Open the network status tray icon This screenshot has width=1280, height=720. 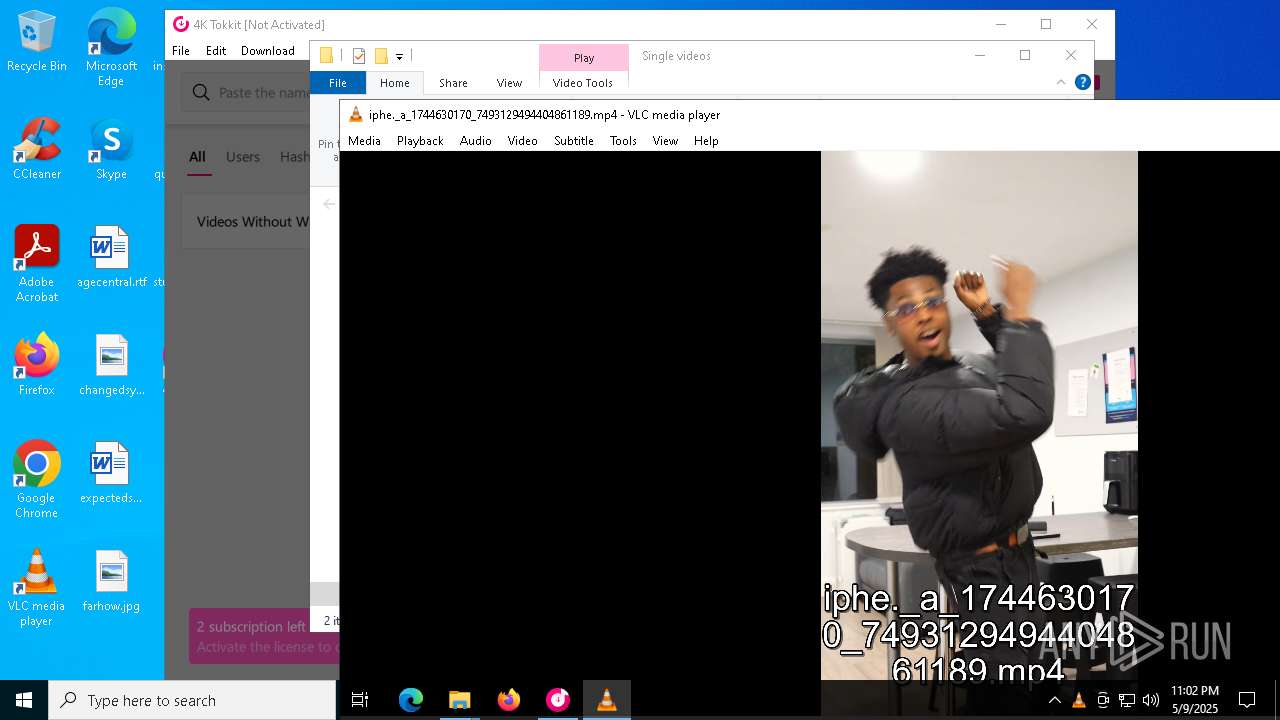pos(1127,700)
